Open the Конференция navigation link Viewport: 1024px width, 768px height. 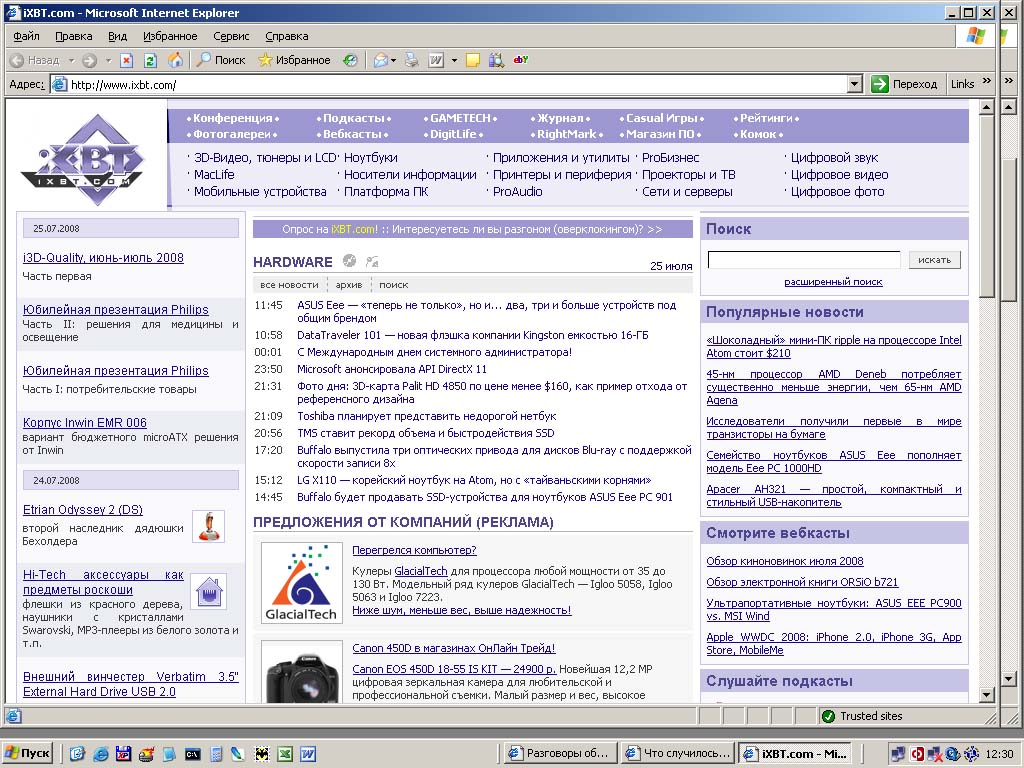coord(232,118)
